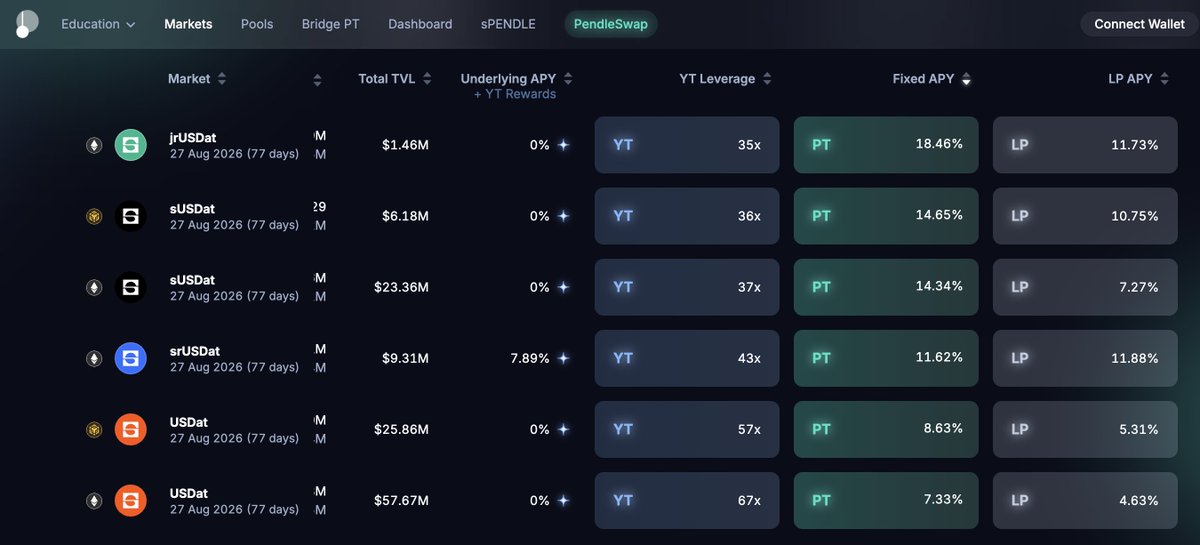Click the orange USDat icon with $57.67M TVL

(x=131, y=500)
